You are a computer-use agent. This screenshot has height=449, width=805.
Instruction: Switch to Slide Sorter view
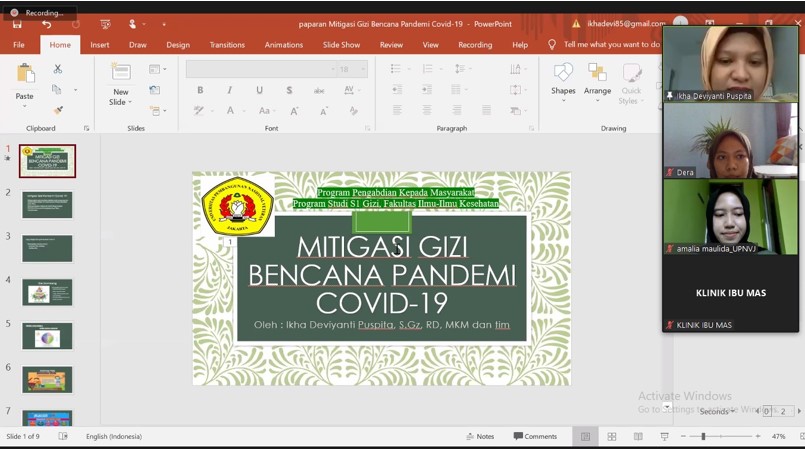tap(612, 437)
